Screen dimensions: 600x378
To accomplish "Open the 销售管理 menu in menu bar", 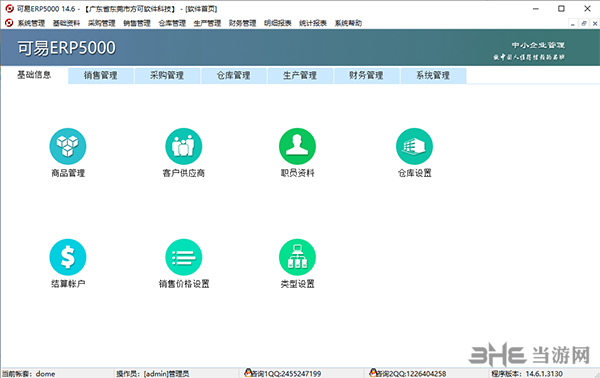I will coord(137,23).
